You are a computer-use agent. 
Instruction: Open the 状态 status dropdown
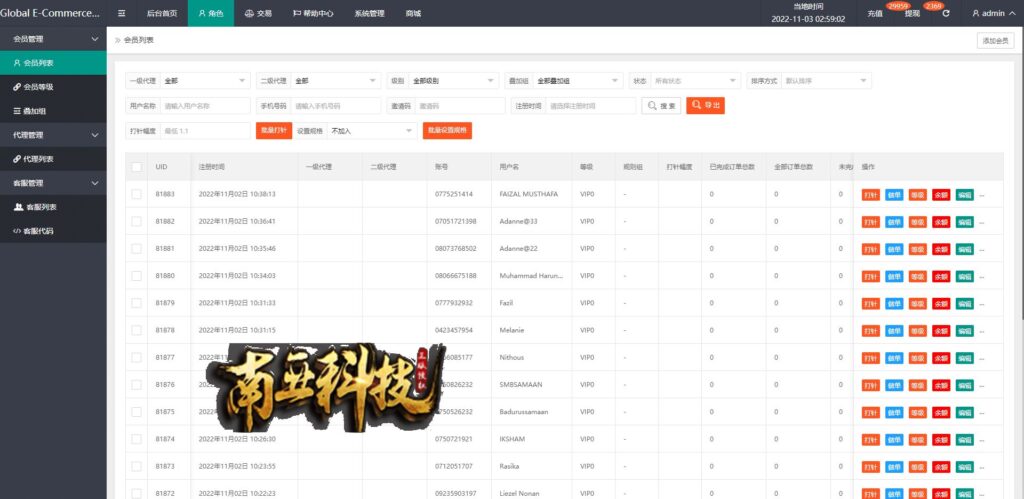[x=695, y=81]
